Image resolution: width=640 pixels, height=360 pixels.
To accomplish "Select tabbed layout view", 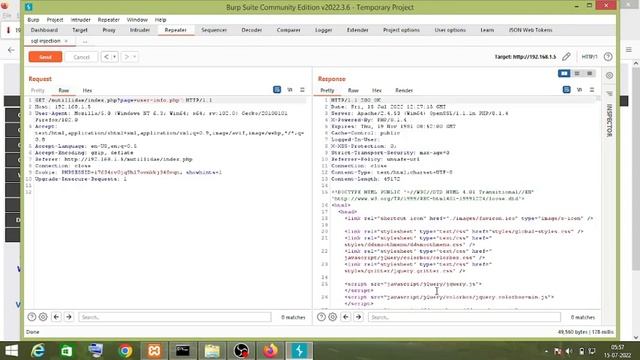I will [589, 73].
